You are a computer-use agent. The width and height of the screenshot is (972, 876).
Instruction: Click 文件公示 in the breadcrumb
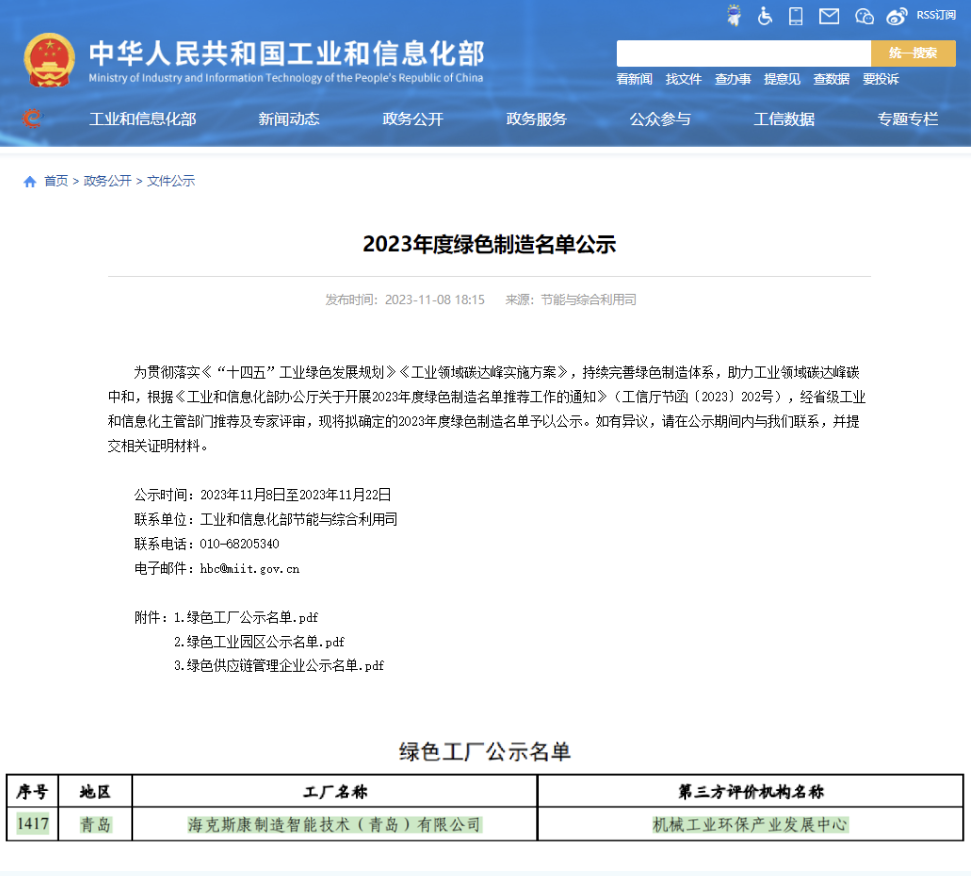(x=171, y=181)
